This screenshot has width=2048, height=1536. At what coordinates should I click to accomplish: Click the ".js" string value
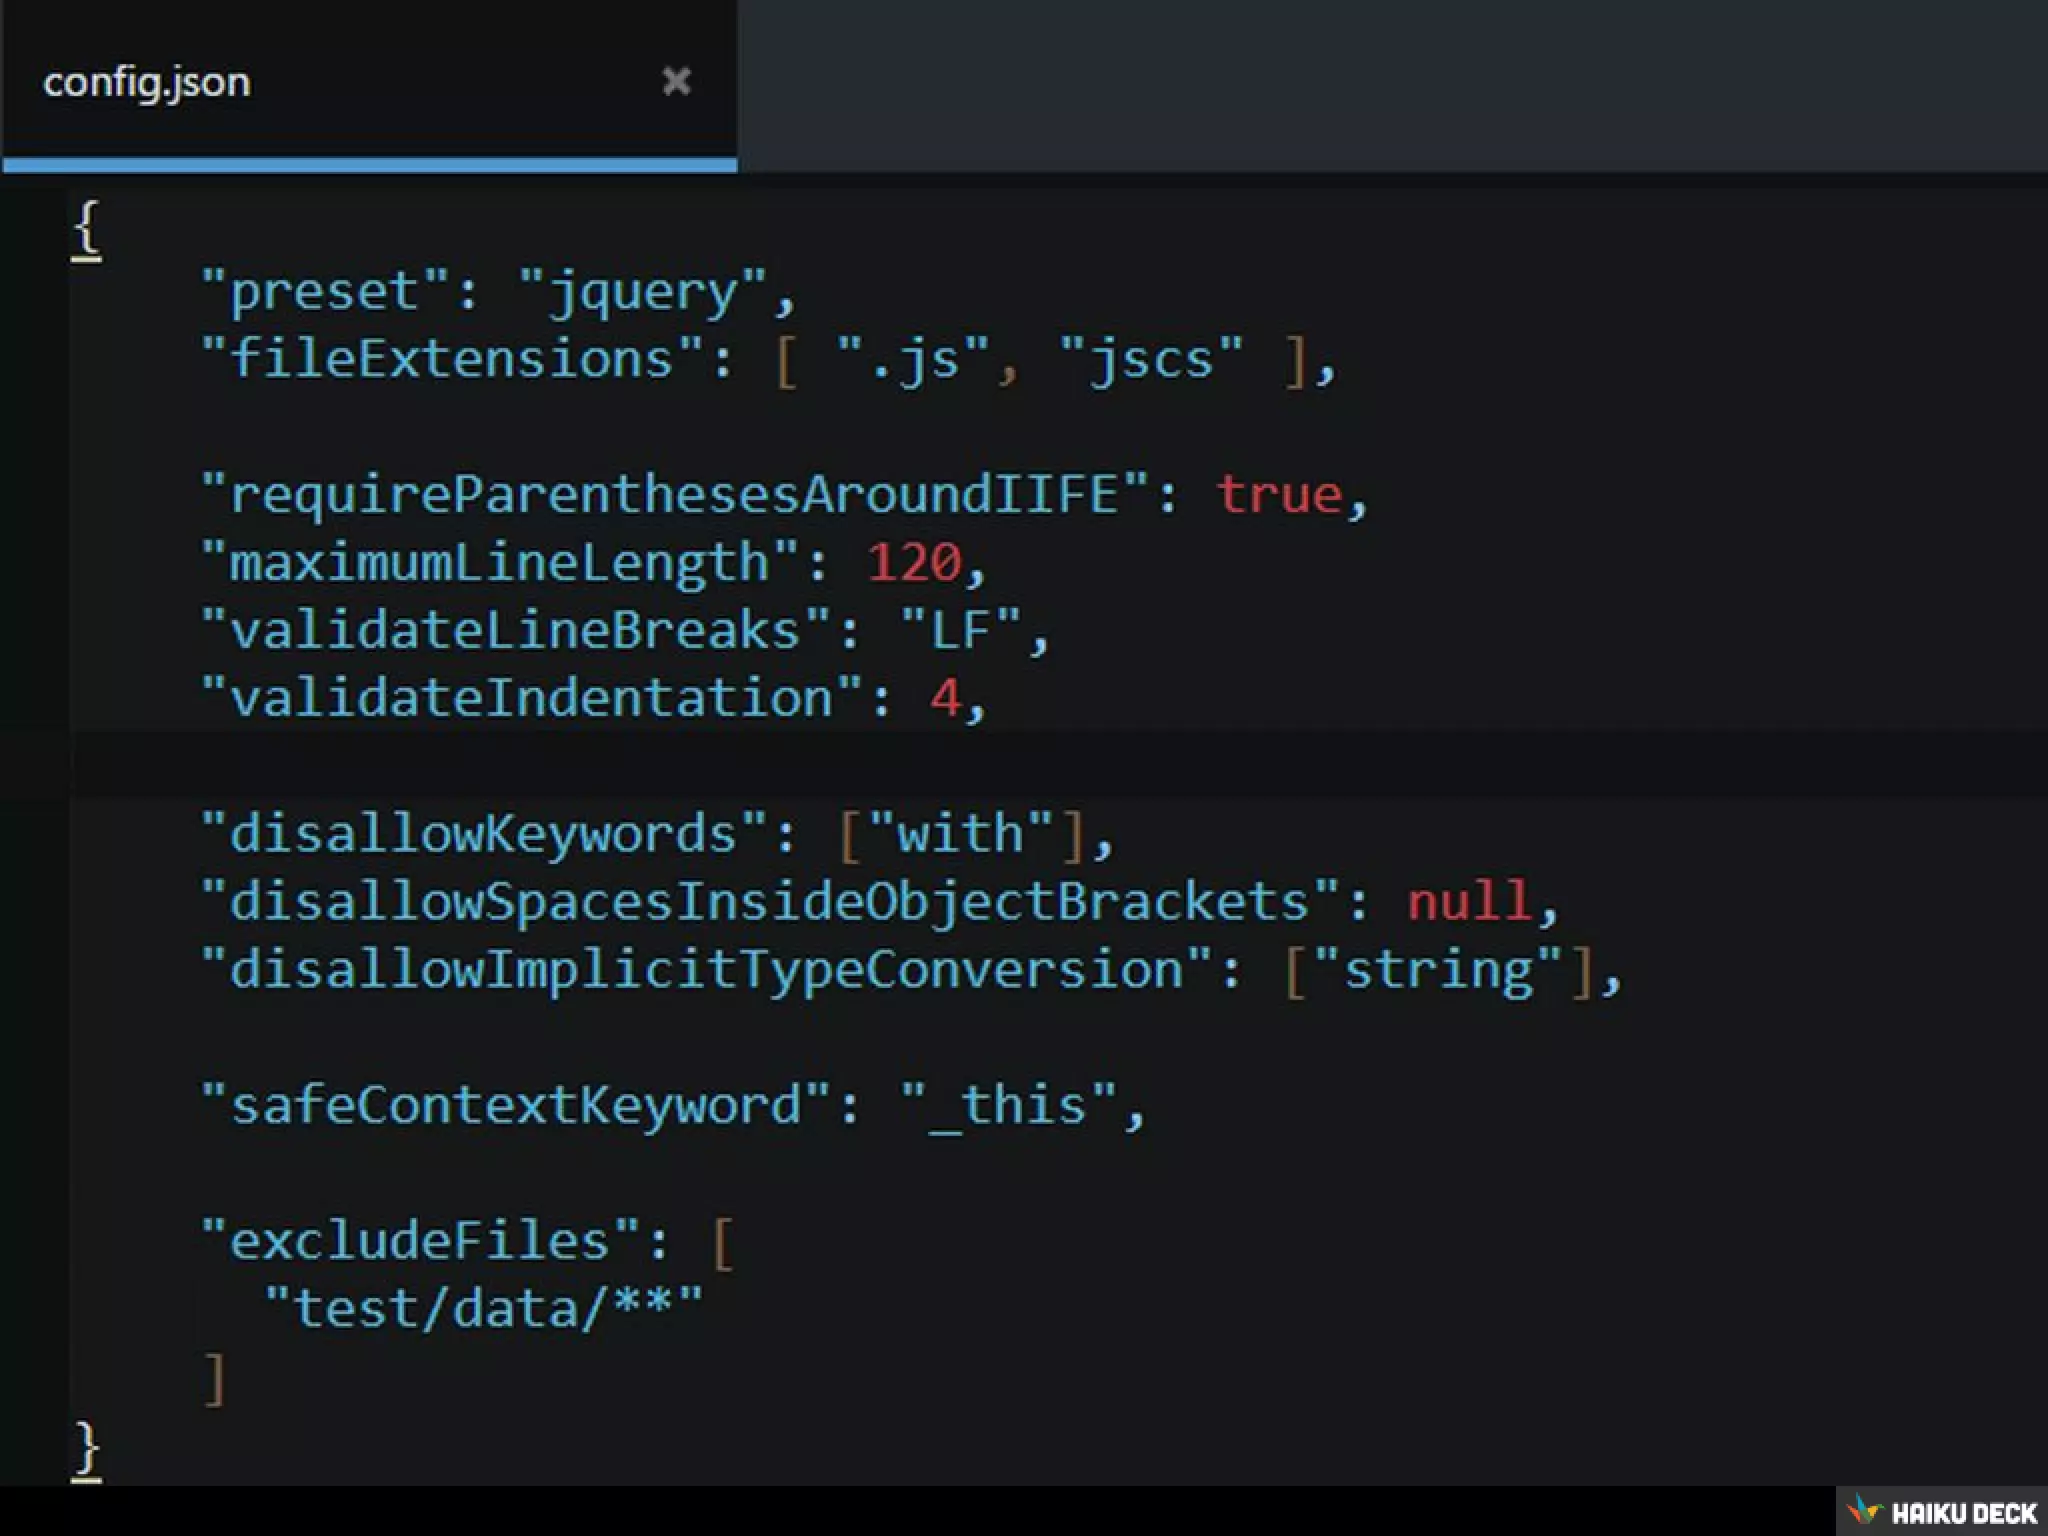913,360
